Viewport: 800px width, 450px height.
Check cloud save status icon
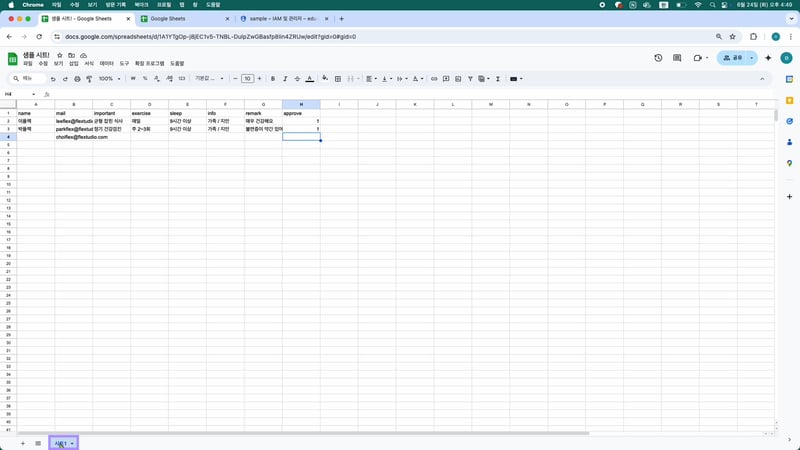click(x=84, y=55)
